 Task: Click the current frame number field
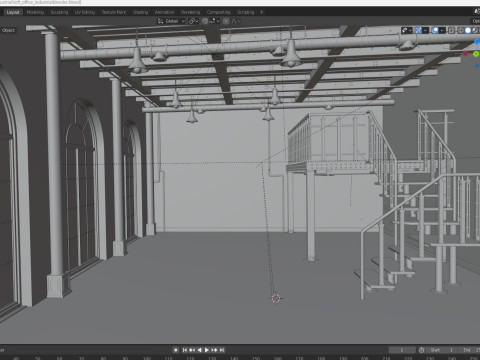click(x=402, y=350)
